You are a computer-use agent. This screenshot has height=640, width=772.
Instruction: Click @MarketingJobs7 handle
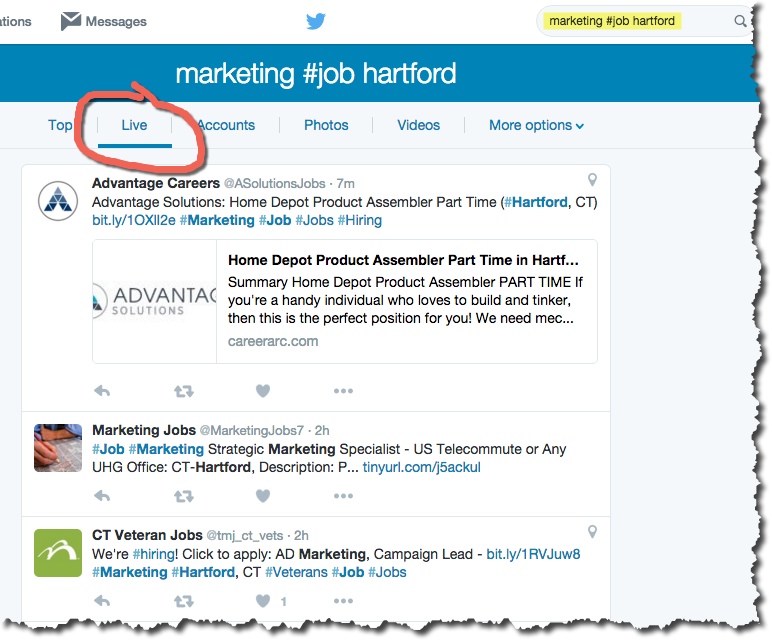tap(252, 431)
